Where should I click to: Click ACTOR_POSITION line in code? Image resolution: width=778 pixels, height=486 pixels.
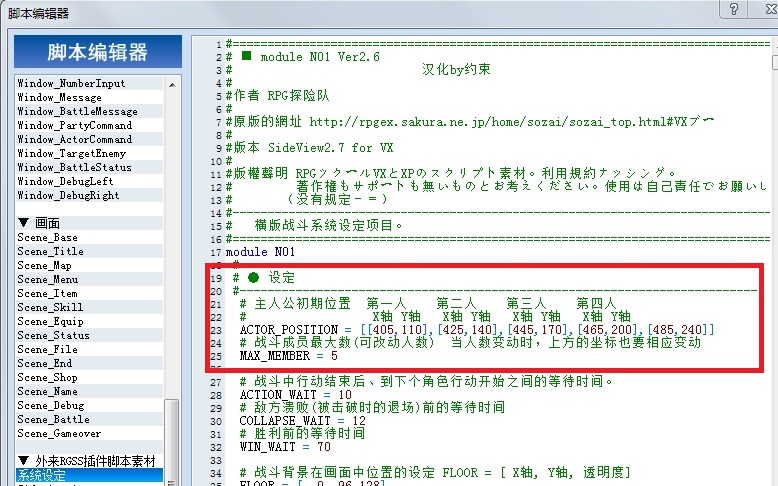(x=477, y=330)
